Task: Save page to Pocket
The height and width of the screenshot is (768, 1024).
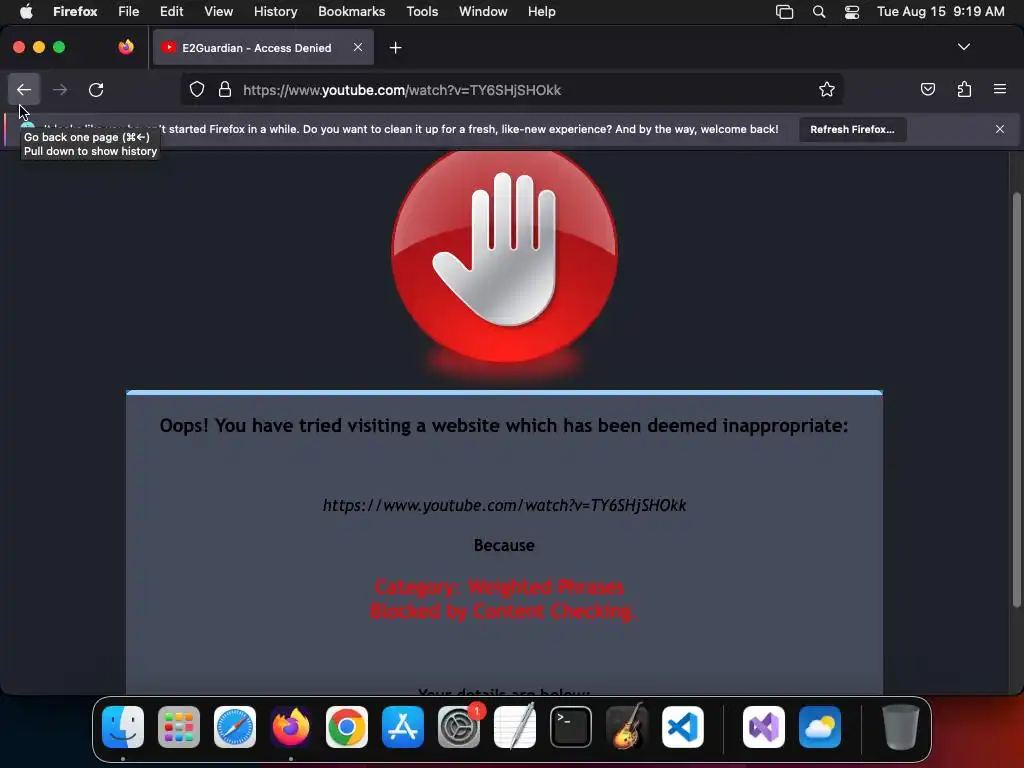Action: 927,89
